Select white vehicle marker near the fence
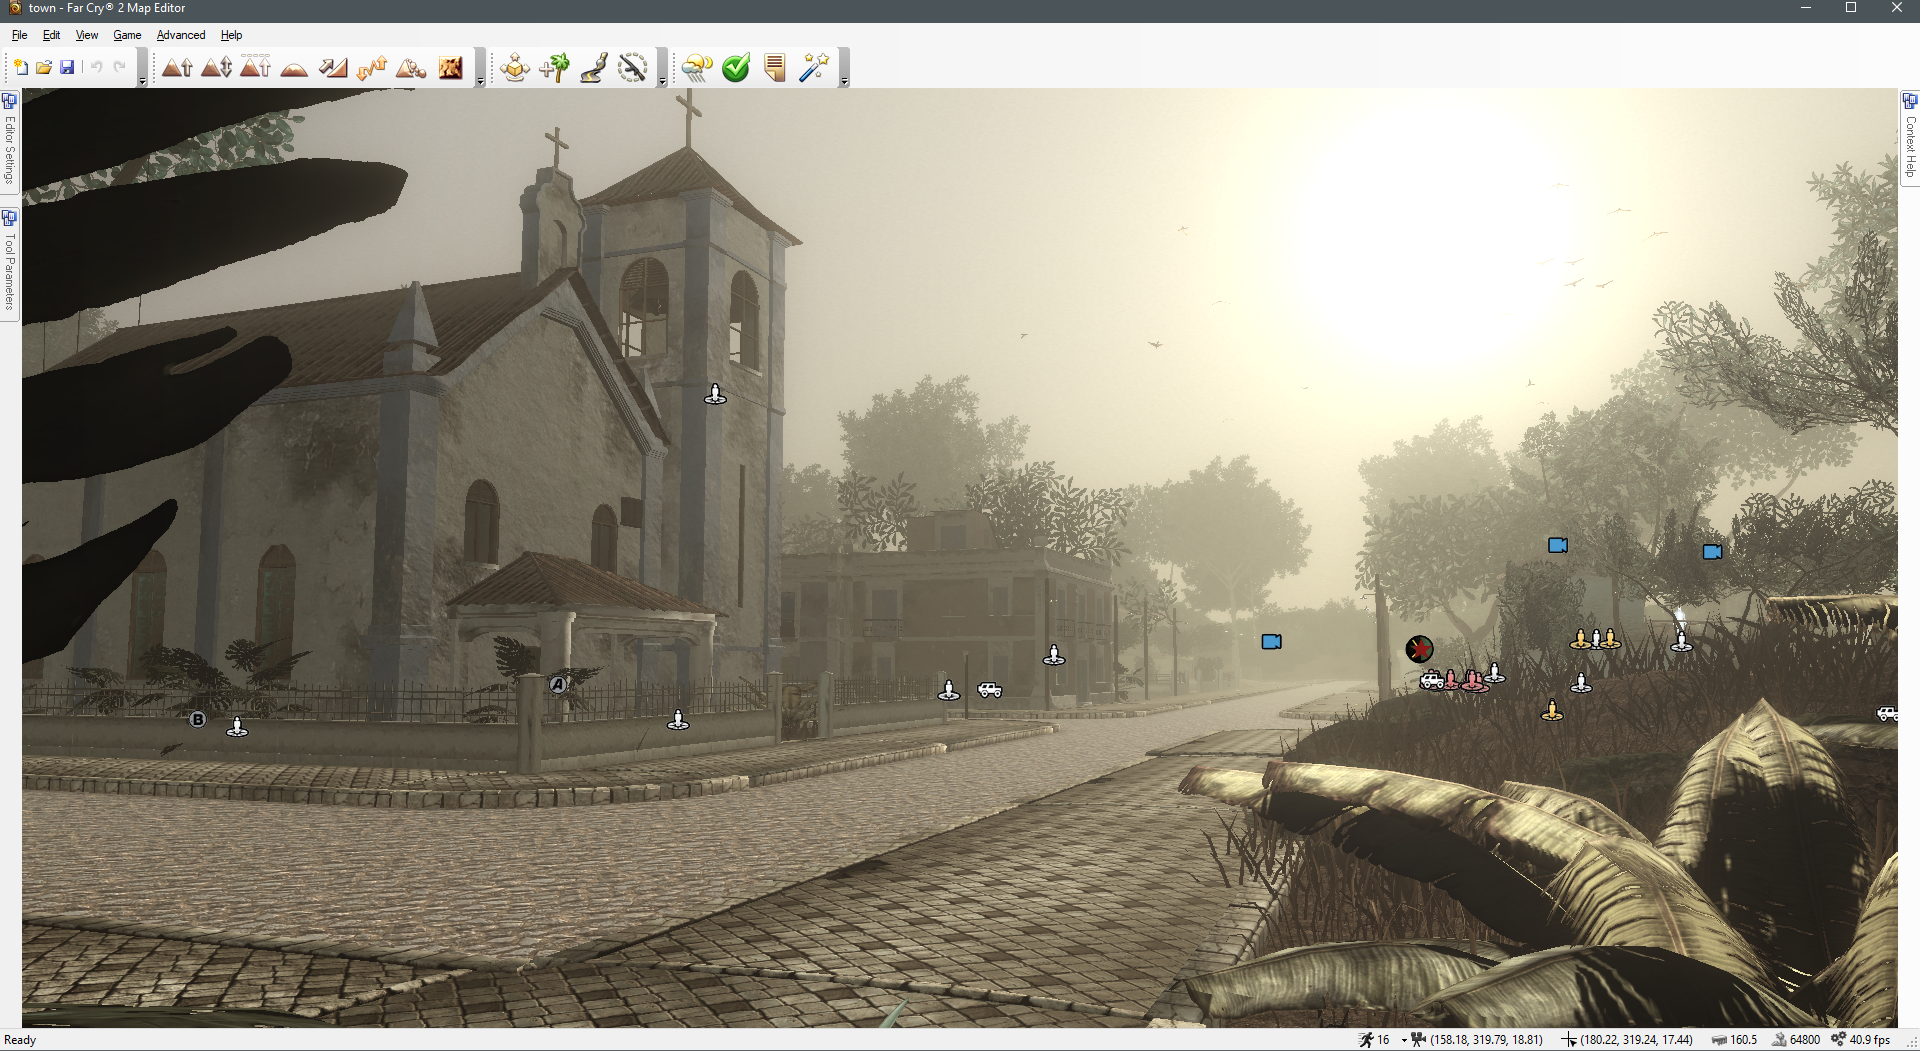This screenshot has height=1051, width=1920. (x=989, y=690)
